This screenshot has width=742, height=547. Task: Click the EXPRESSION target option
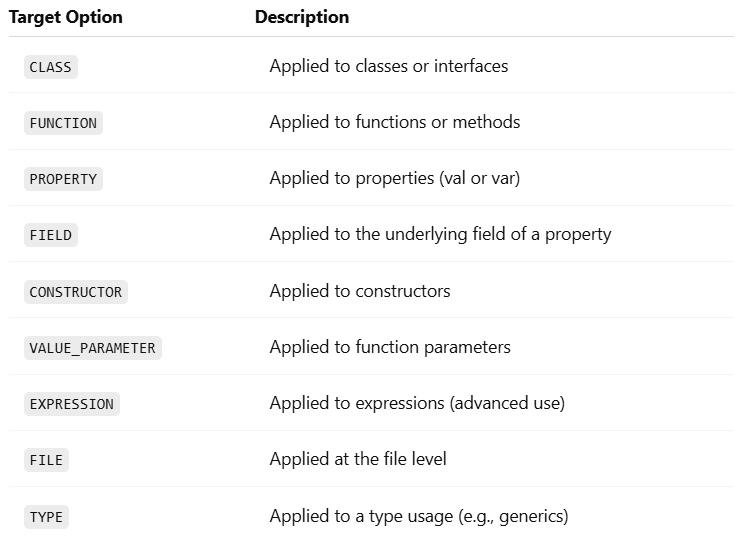point(72,404)
